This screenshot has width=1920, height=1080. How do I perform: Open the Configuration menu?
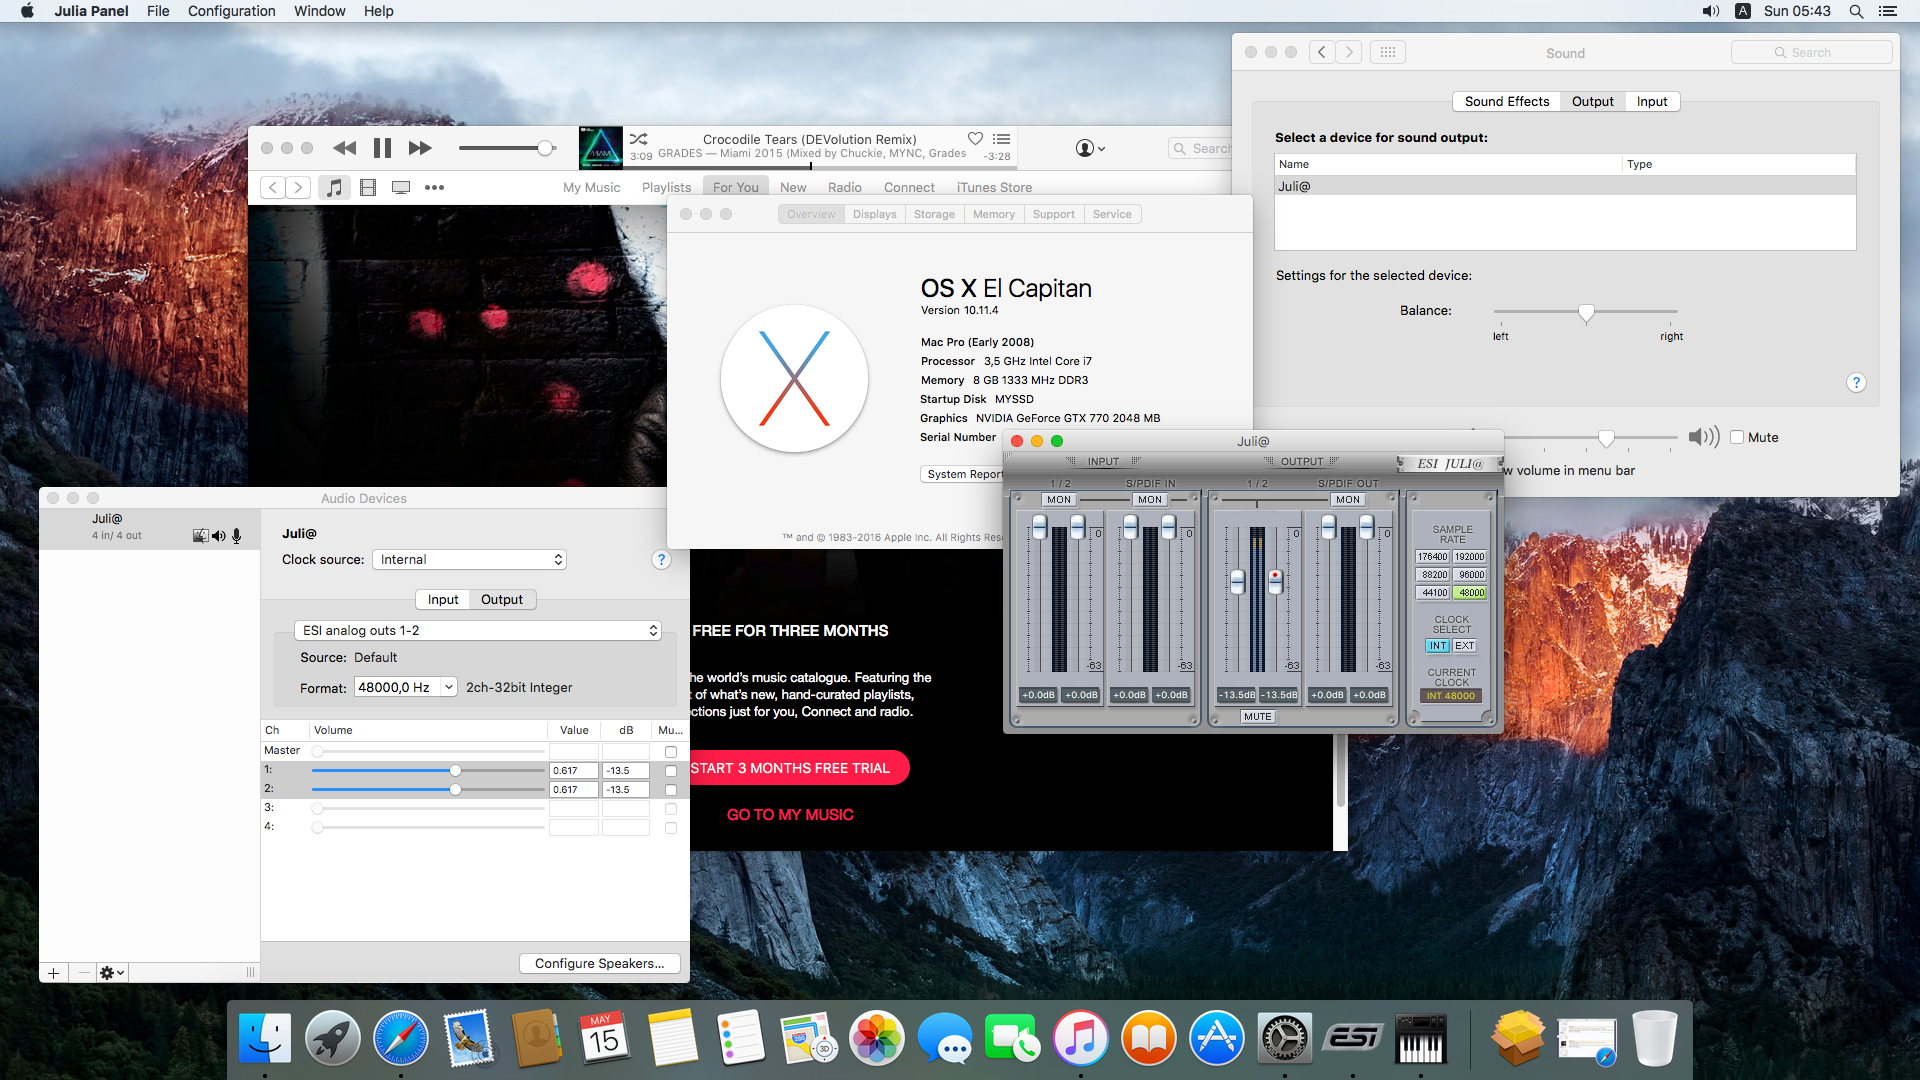click(231, 11)
